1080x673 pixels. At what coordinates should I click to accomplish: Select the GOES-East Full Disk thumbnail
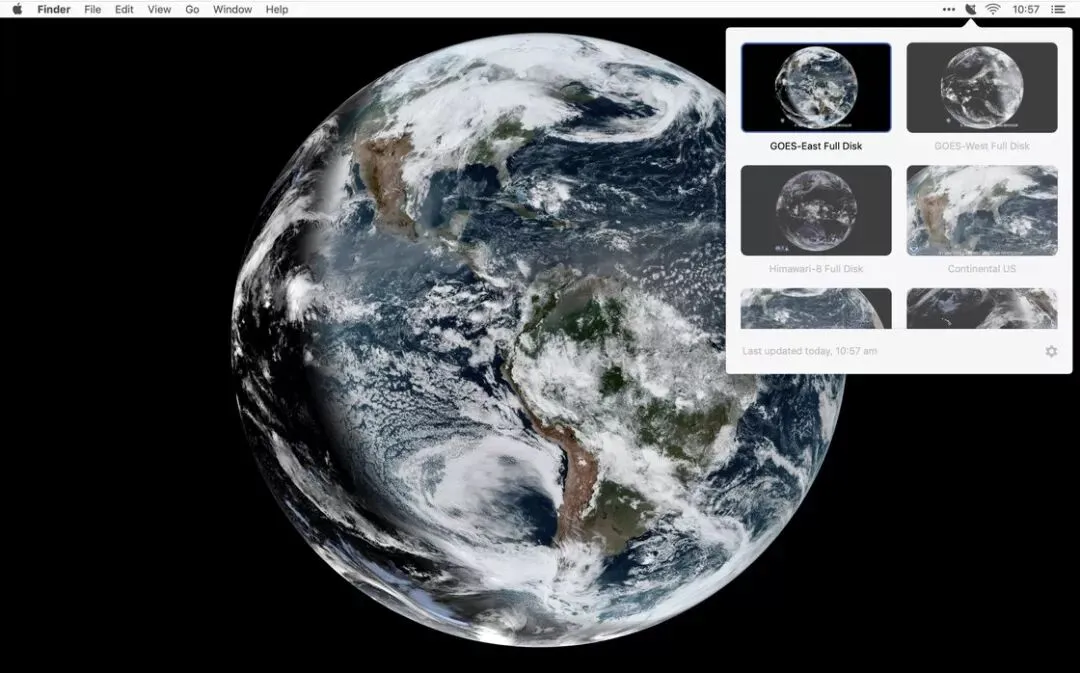(x=816, y=87)
